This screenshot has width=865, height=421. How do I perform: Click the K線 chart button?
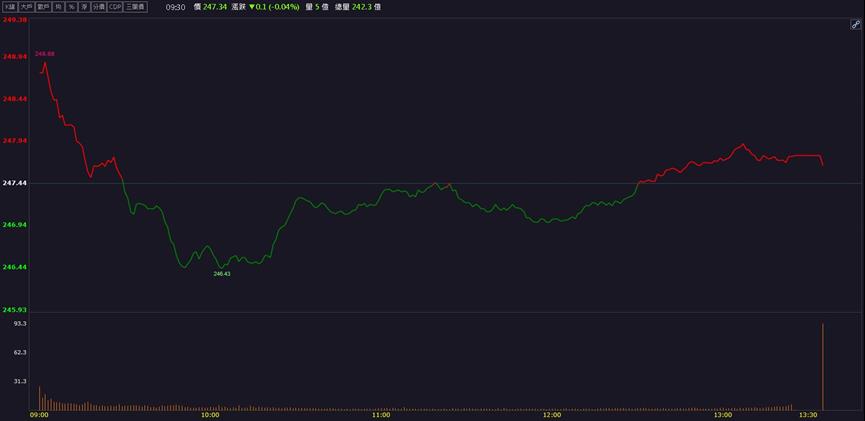pyautogui.click(x=10, y=7)
